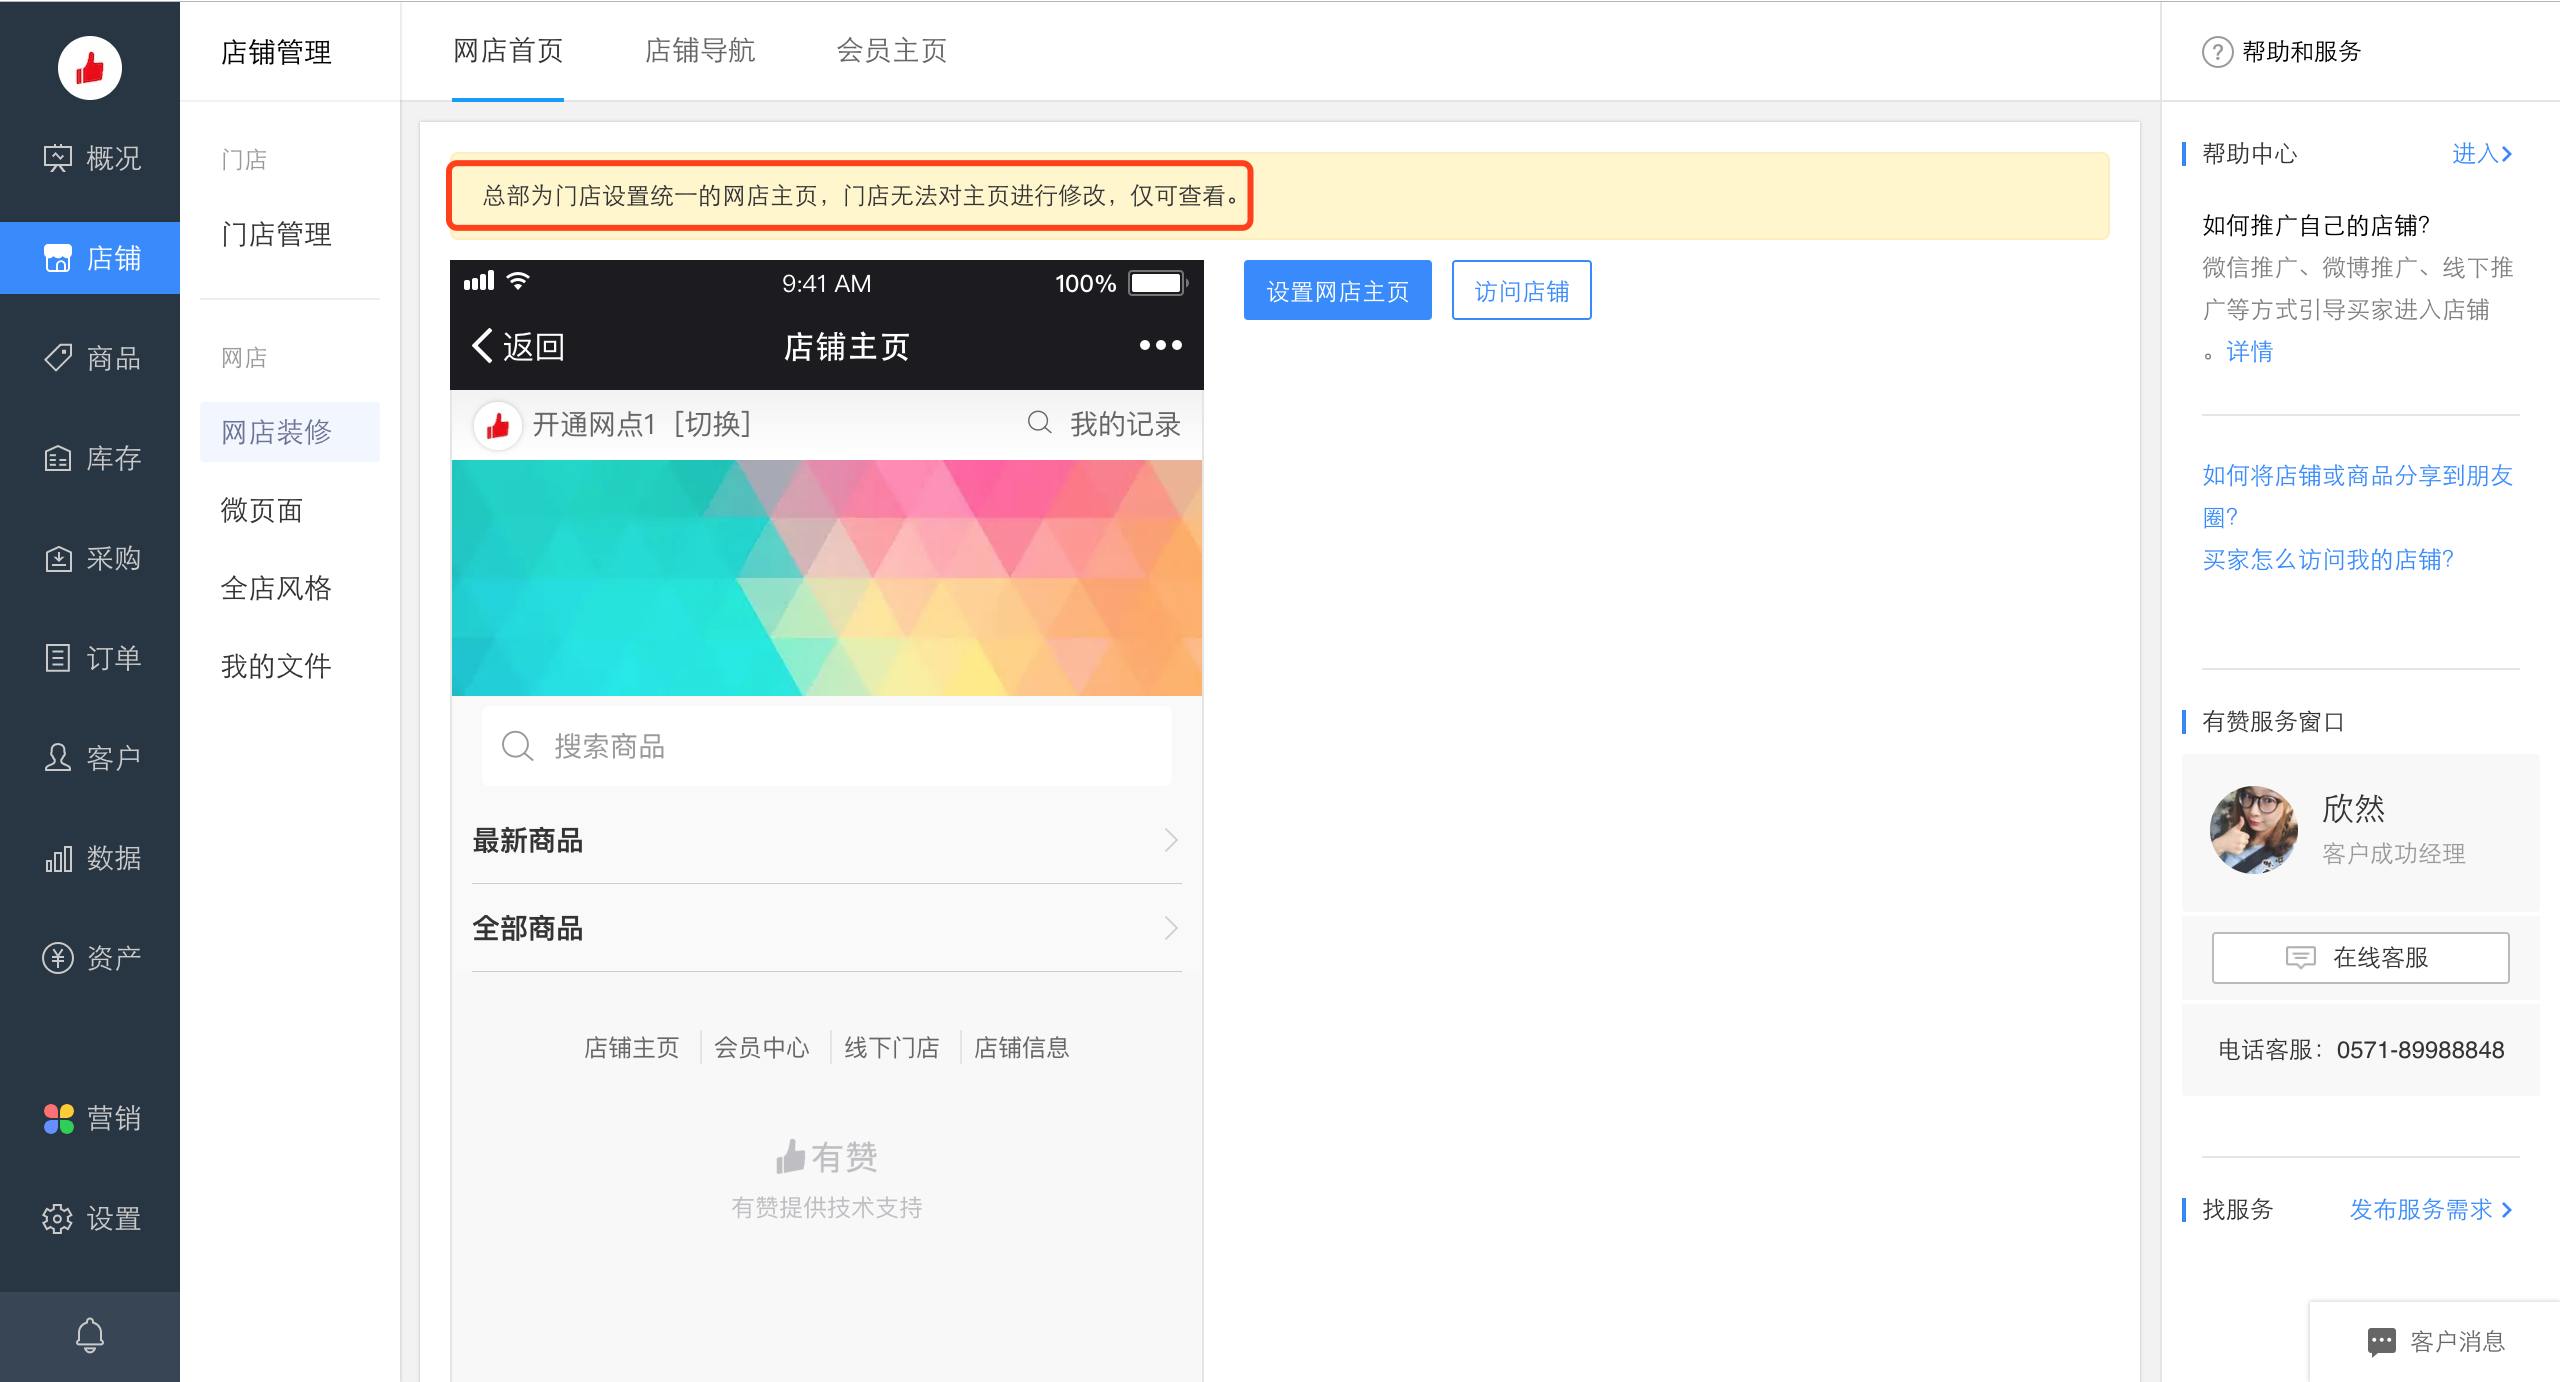This screenshot has height=1382, width=2560.
Task: Switch to the 店铺导航 tab
Action: pos(700,51)
